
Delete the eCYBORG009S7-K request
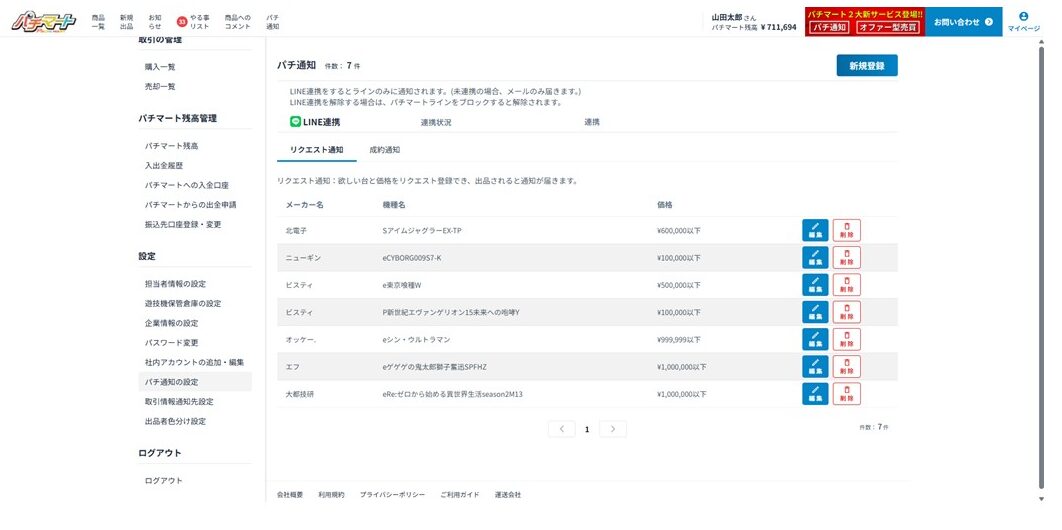[846, 257]
